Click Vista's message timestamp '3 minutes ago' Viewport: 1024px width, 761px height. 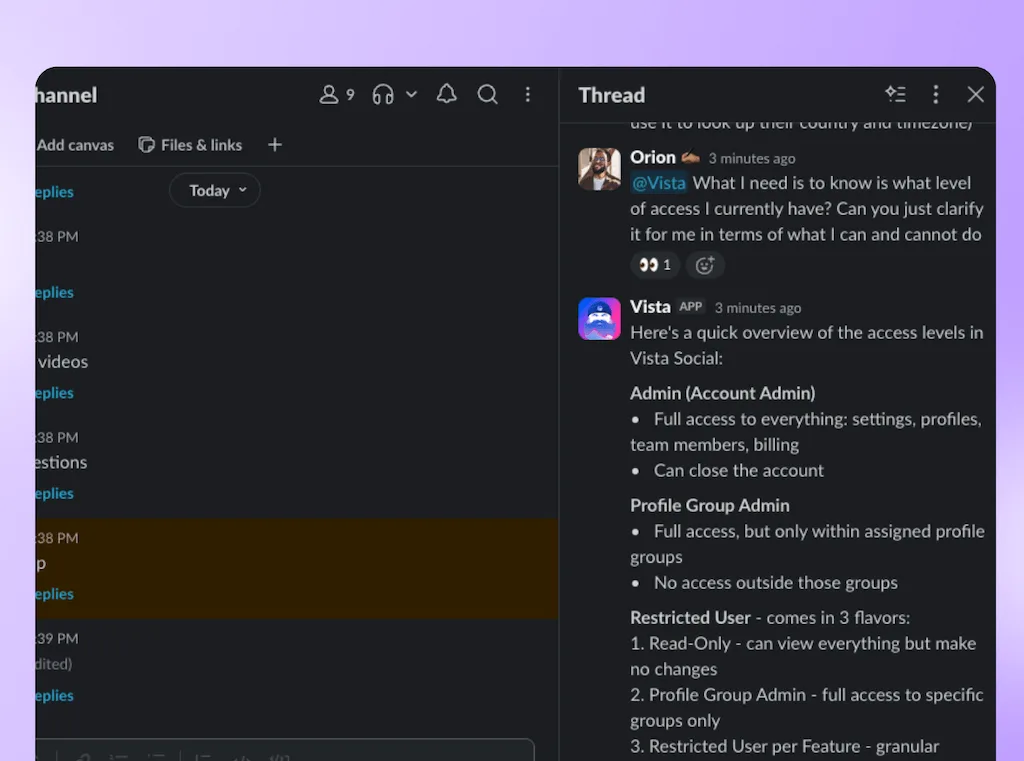point(758,308)
